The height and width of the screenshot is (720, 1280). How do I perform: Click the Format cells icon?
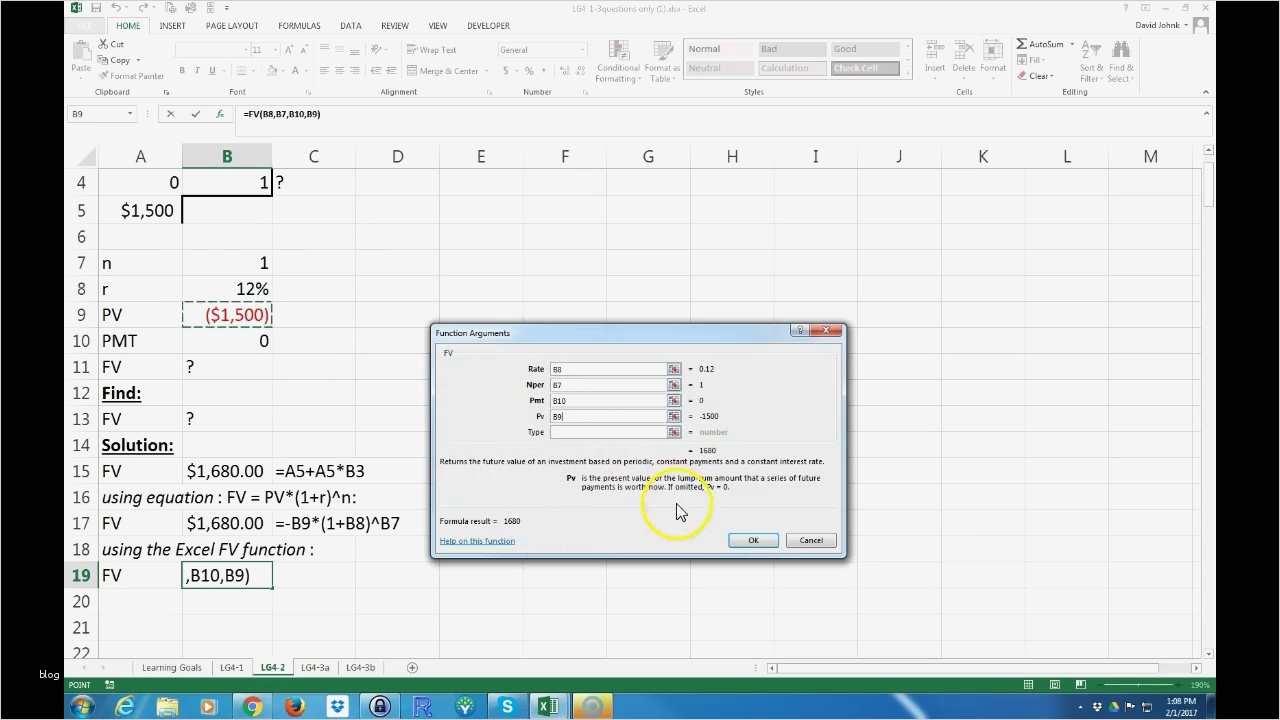[x=993, y=59]
